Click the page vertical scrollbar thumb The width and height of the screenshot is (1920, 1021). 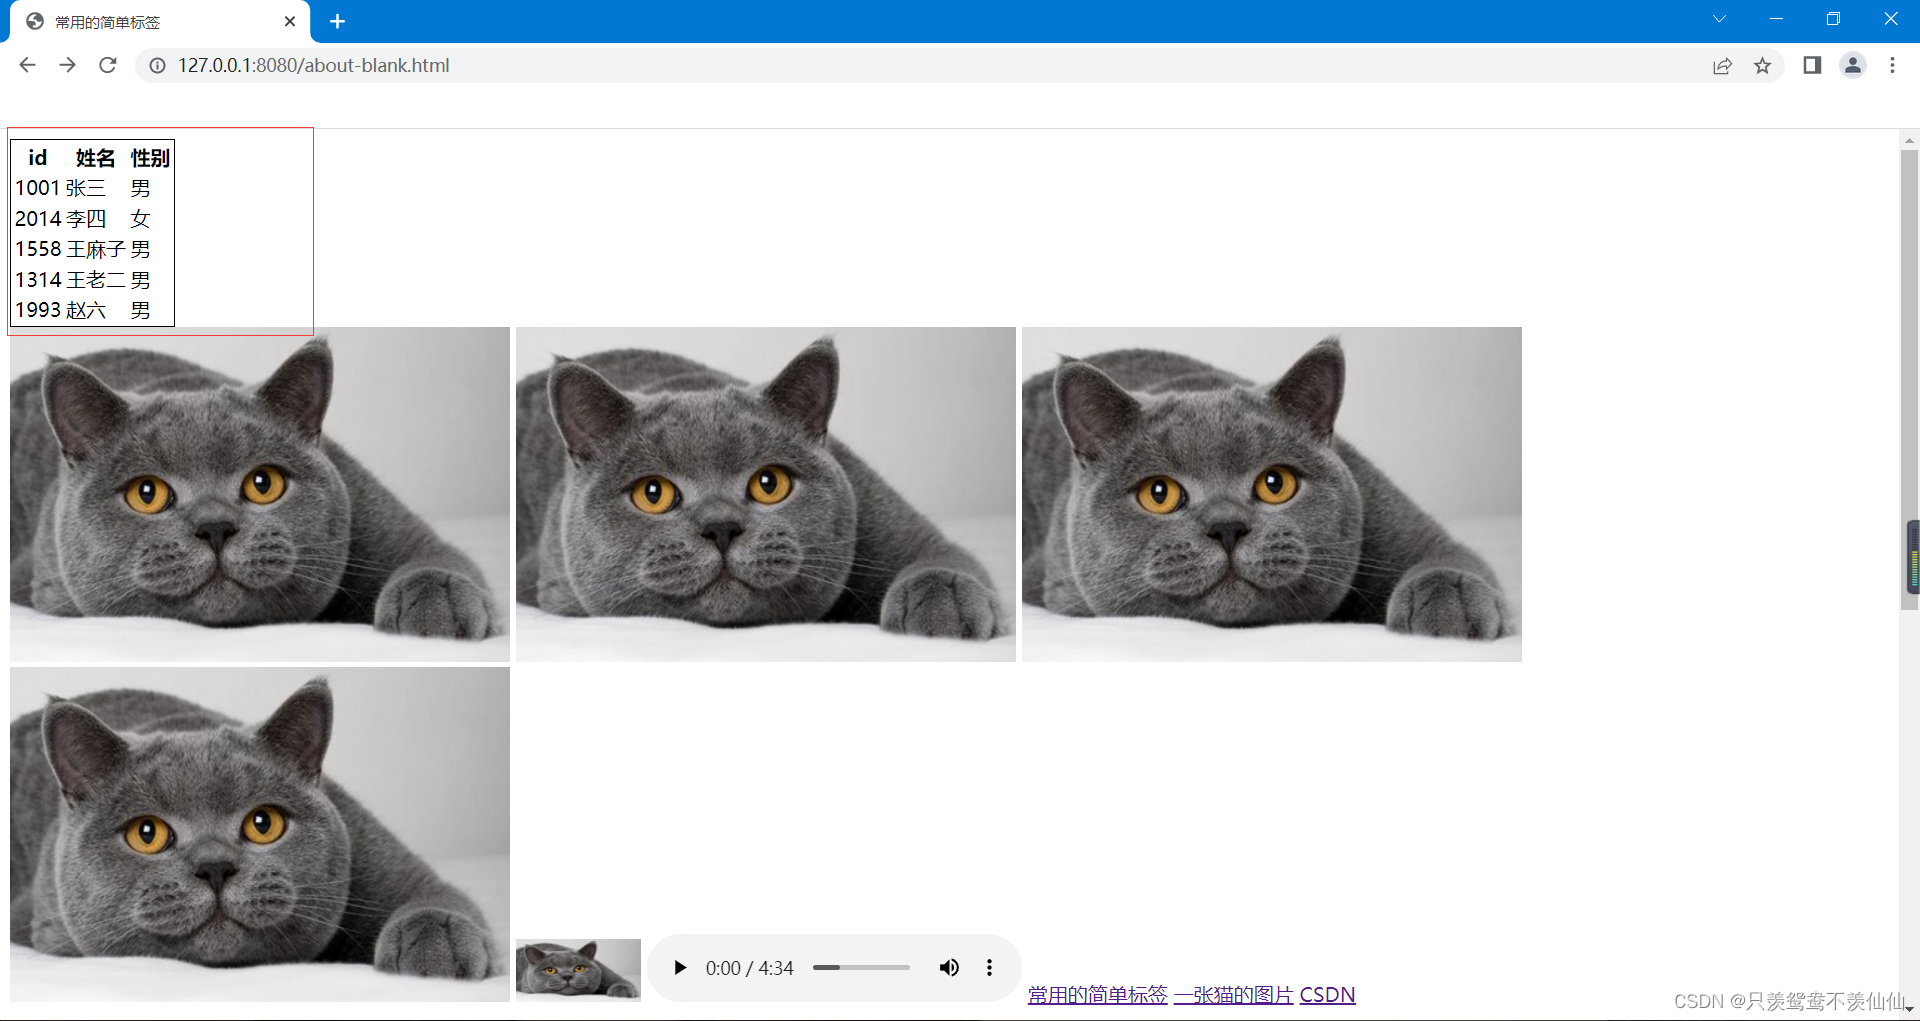coord(1909,380)
